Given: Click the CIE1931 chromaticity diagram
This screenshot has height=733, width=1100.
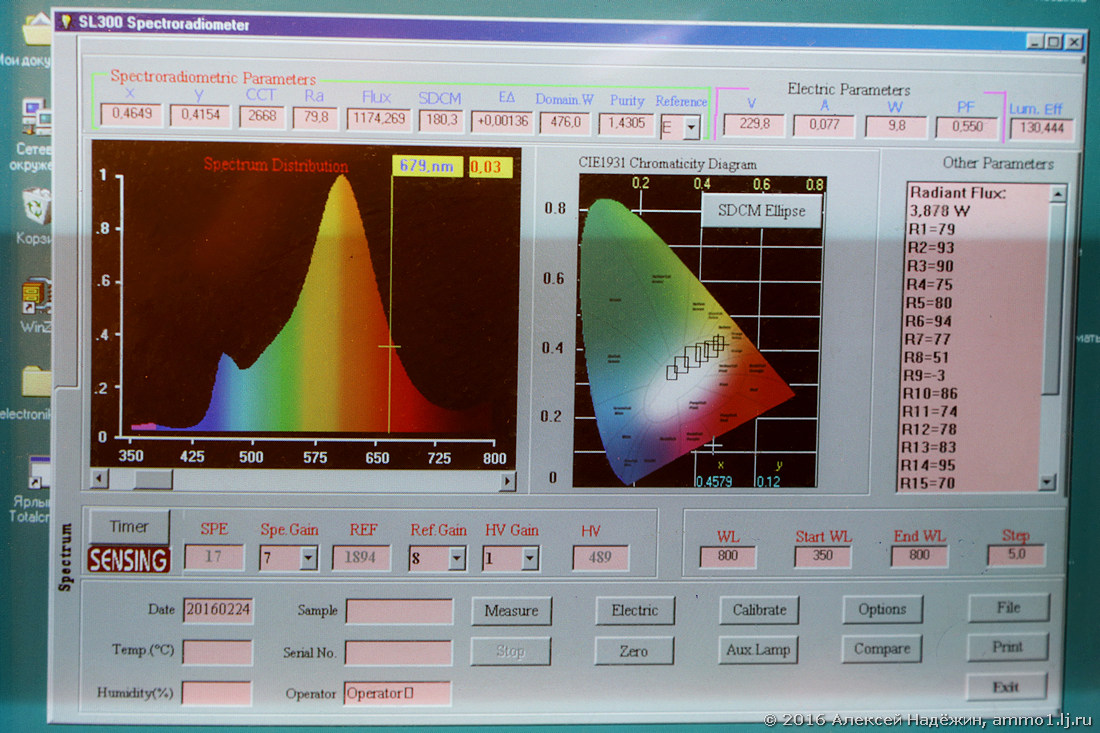Looking at the screenshot, I should 698,331.
